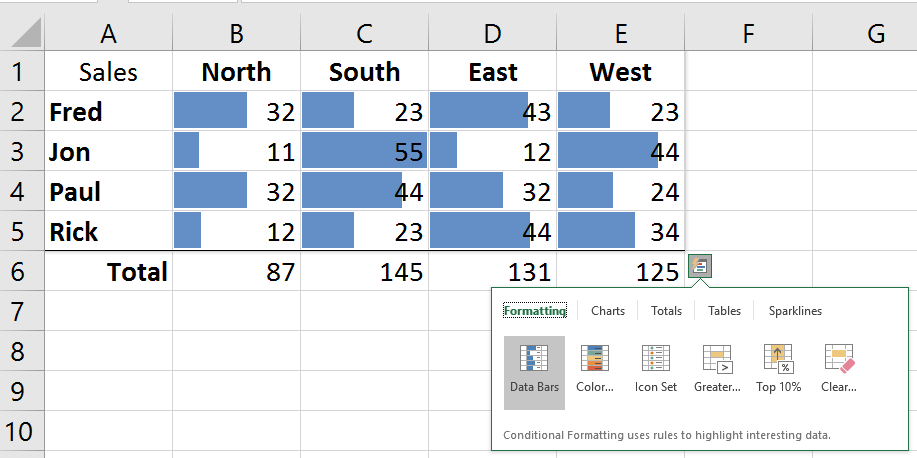Click the Total label cell

[108, 271]
